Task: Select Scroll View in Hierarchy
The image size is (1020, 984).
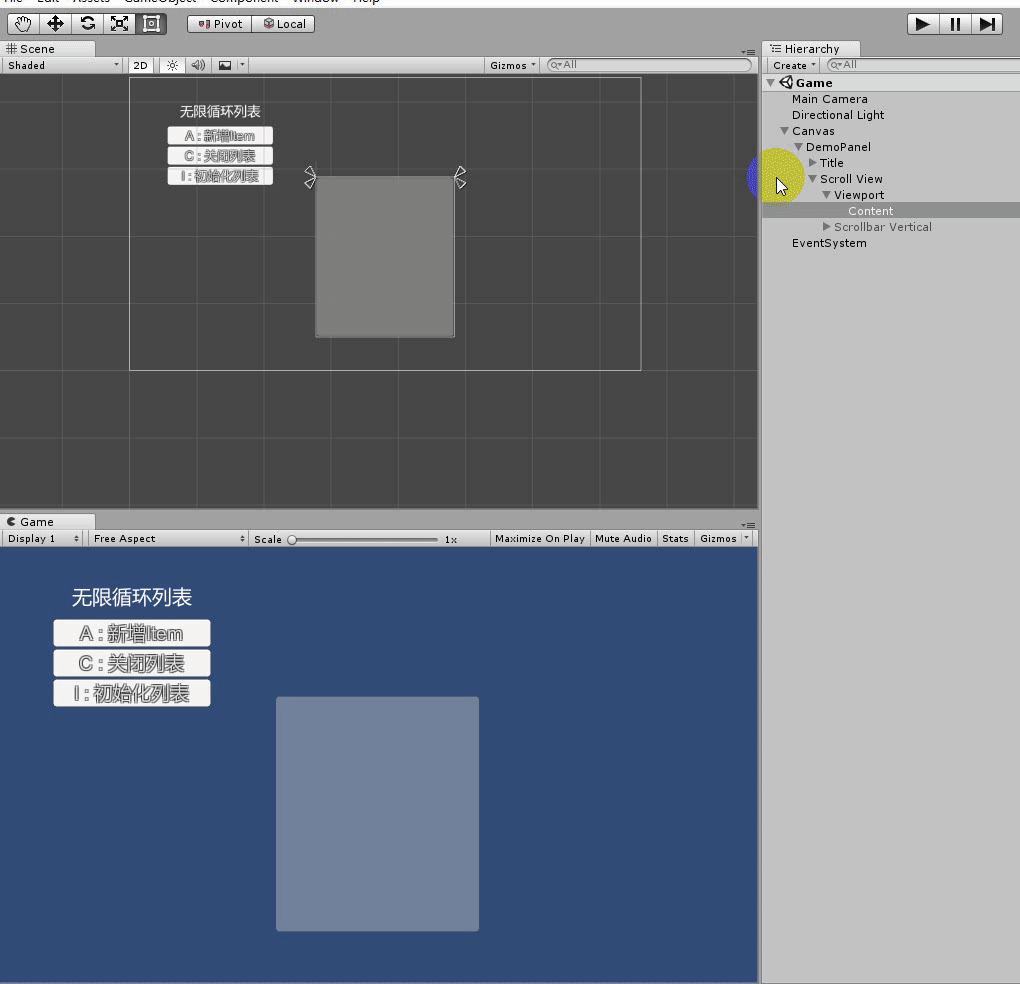Action: click(851, 179)
